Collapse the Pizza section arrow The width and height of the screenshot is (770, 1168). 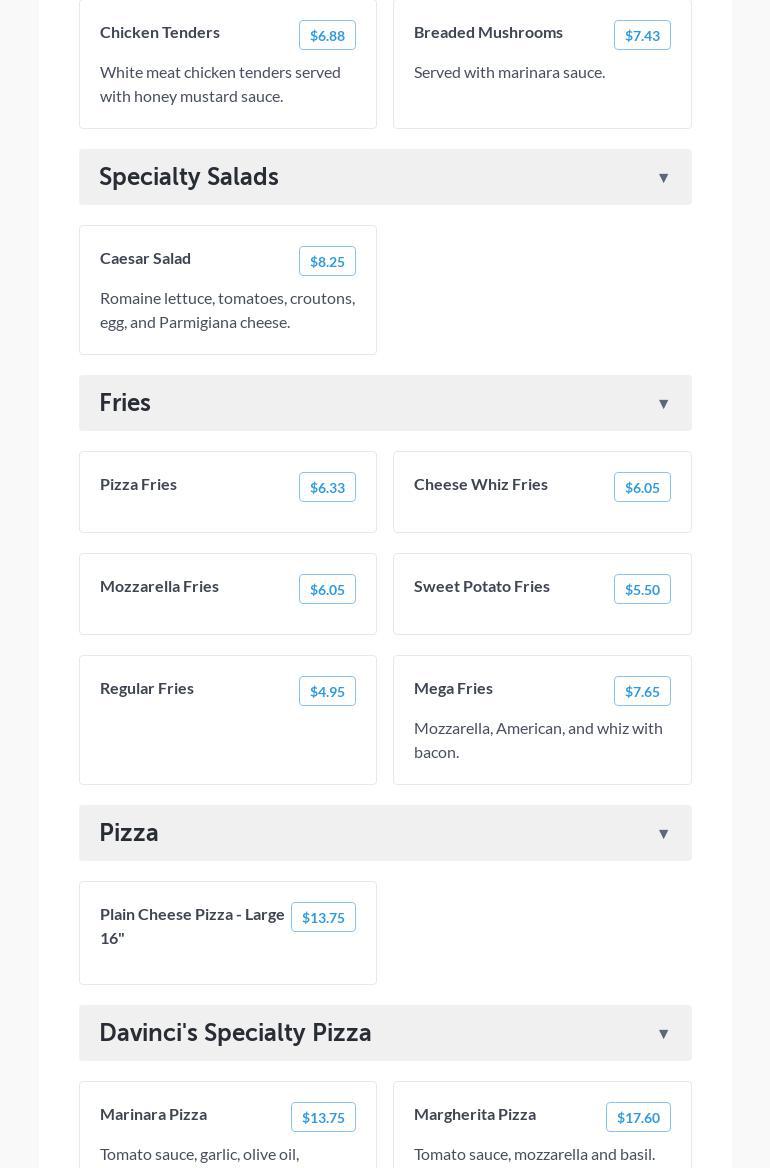click(663, 834)
